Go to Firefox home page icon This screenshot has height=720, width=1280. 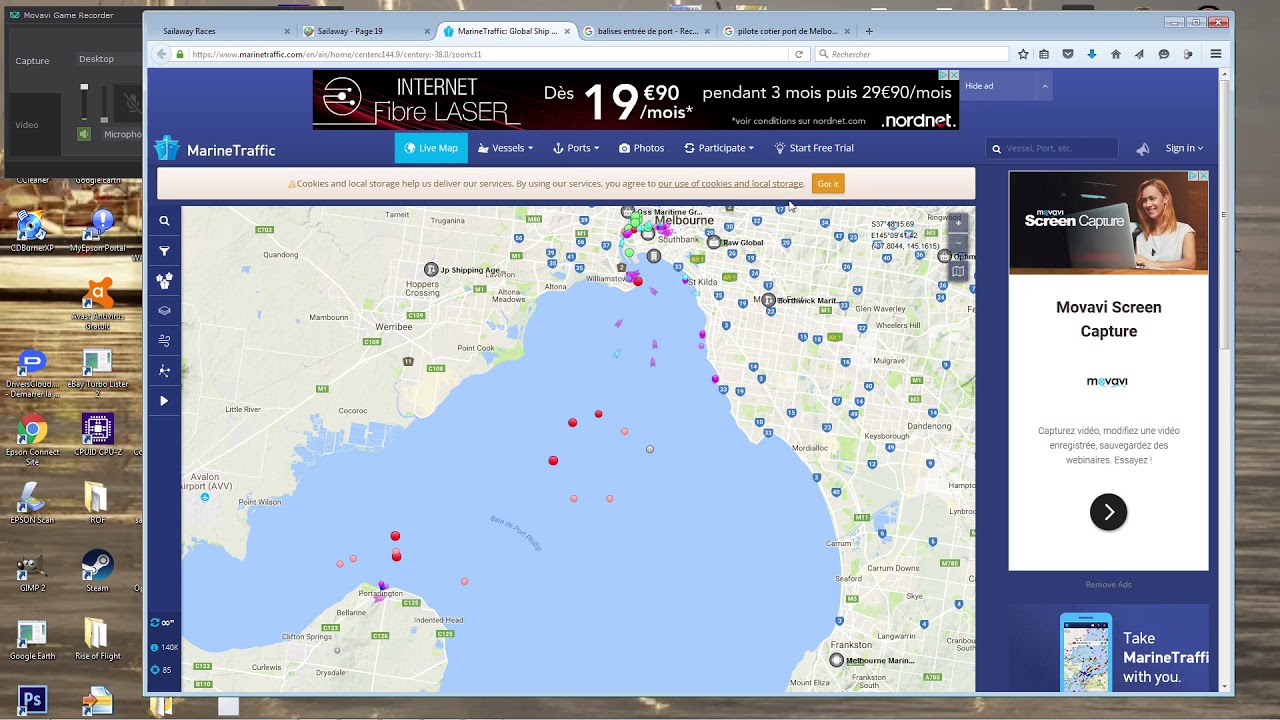1116,54
